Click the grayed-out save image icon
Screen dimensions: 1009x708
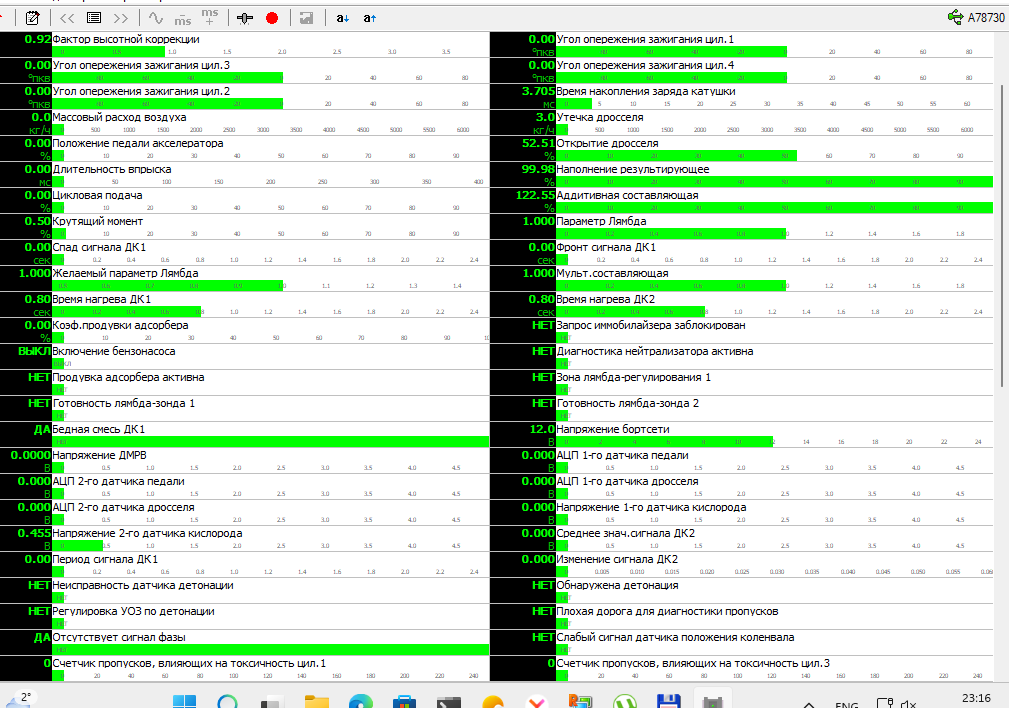point(307,18)
